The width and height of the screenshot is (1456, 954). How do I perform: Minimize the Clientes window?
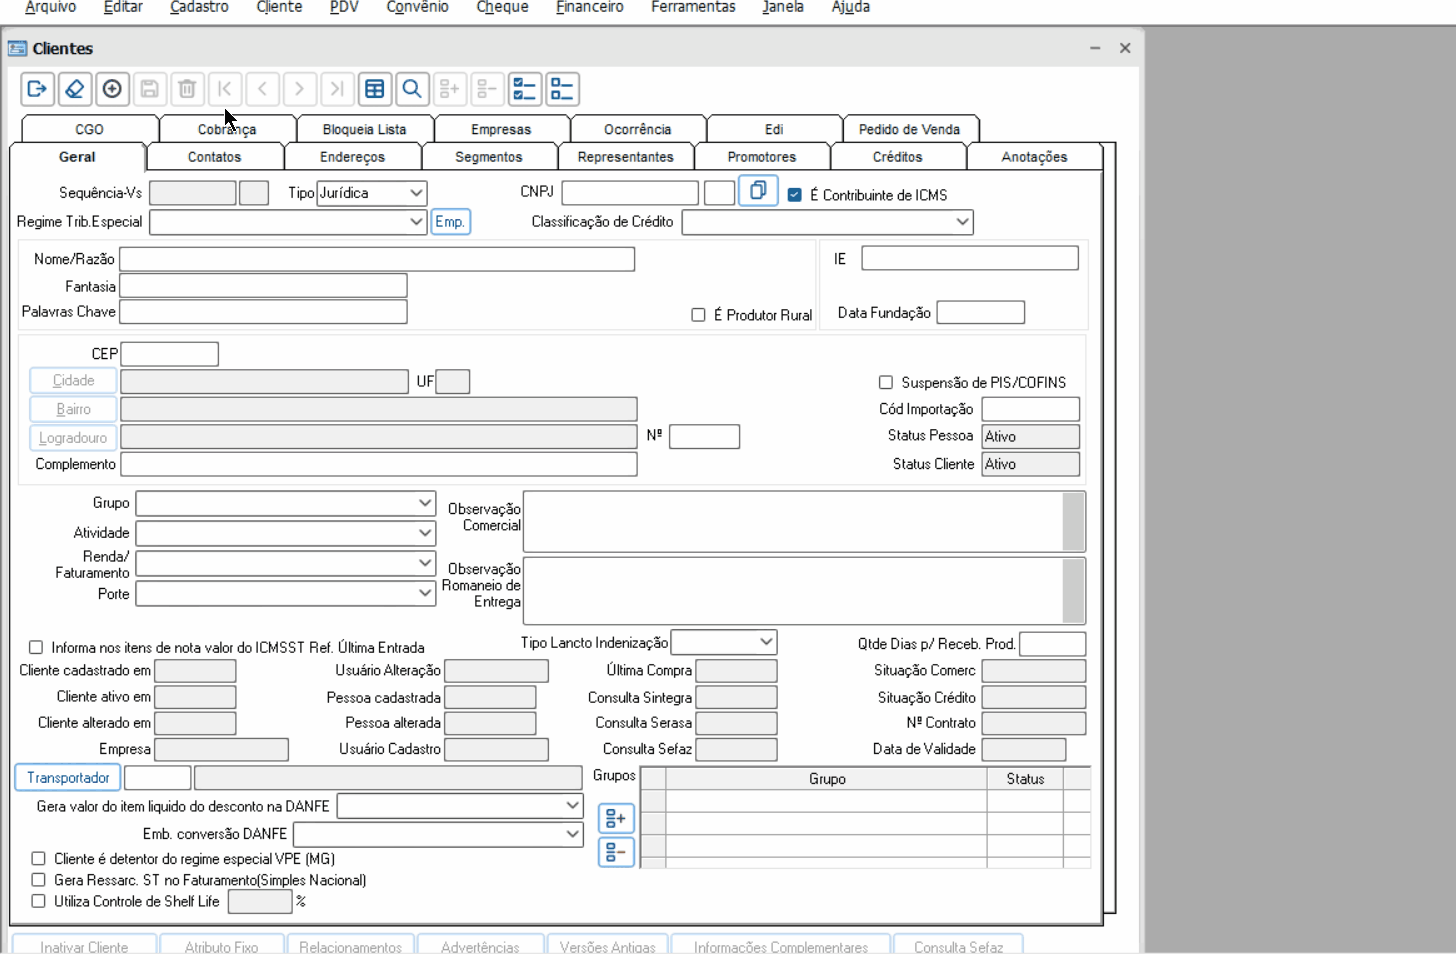[x=1095, y=48]
